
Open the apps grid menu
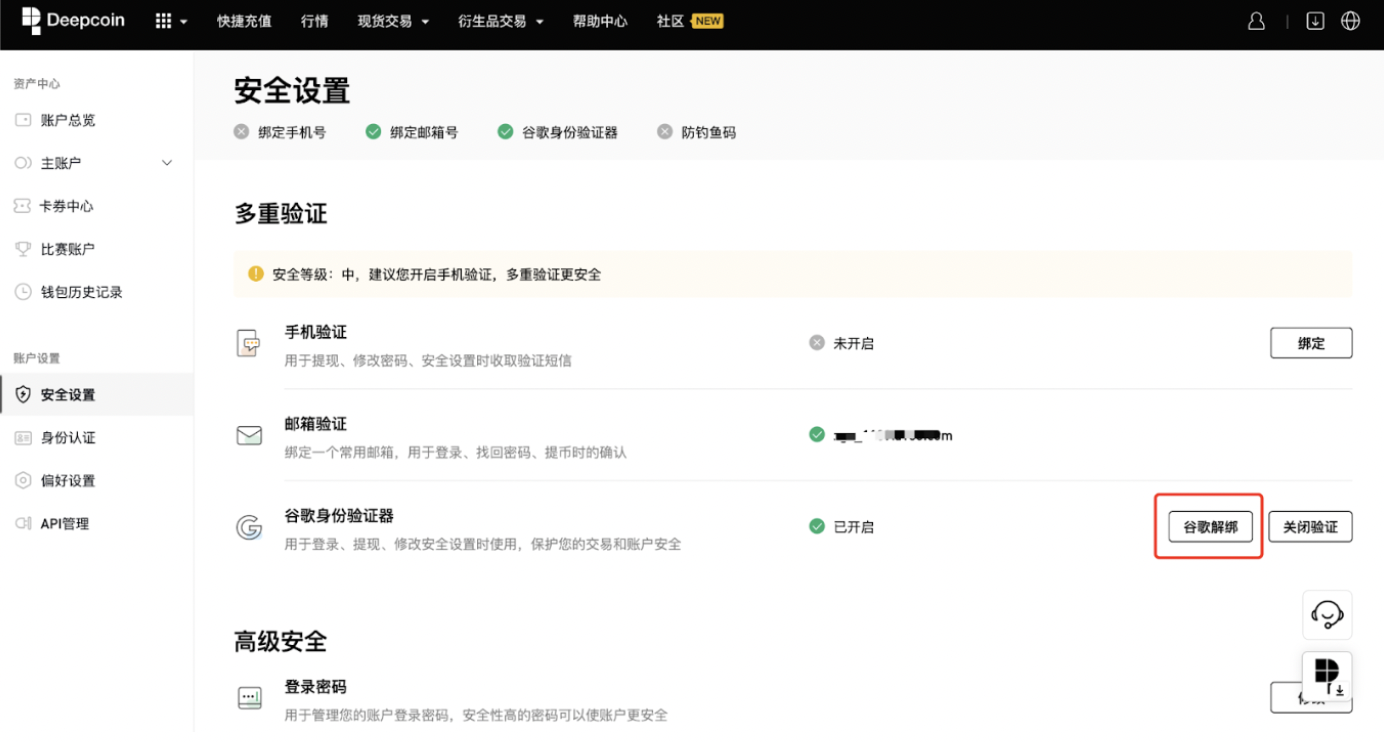tap(171, 21)
